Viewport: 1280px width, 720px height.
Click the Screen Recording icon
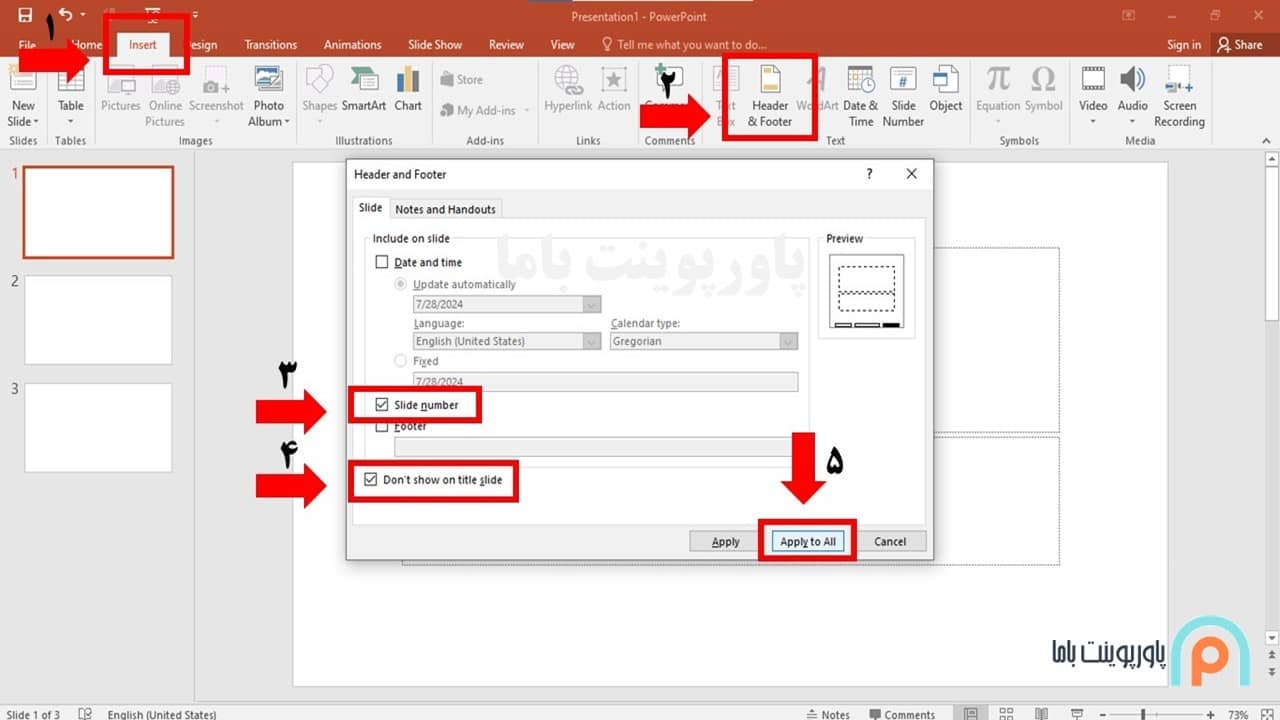[x=1179, y=97]
